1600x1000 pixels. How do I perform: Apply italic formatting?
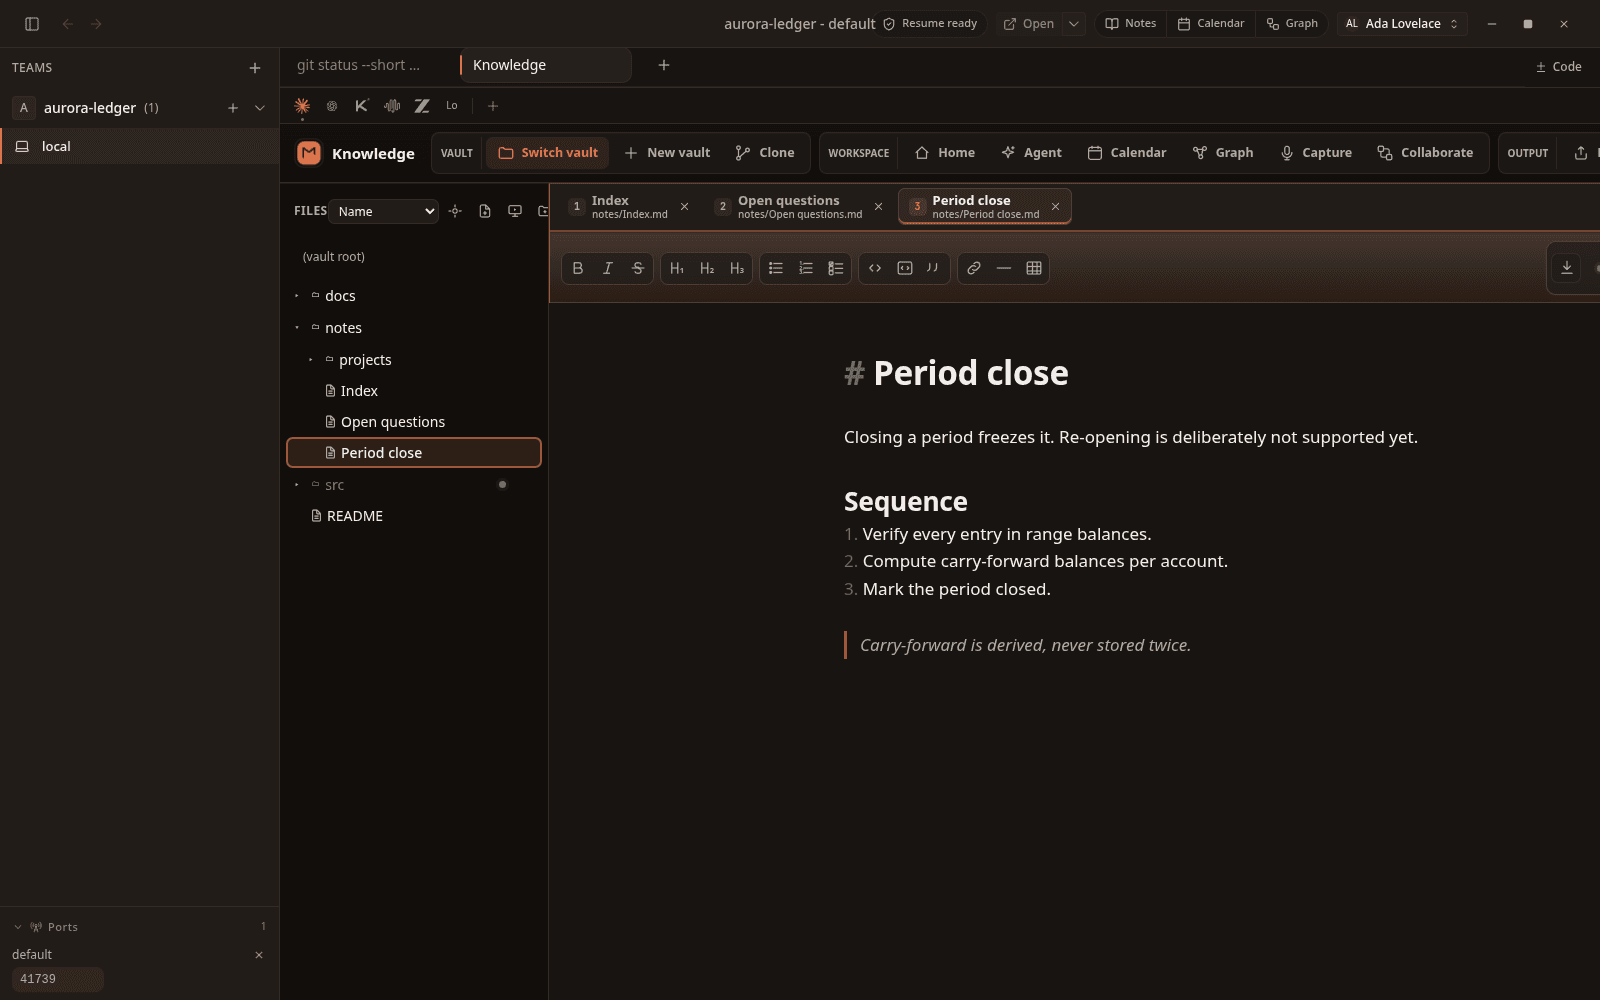pyautogui.click(x=607, y=268)
